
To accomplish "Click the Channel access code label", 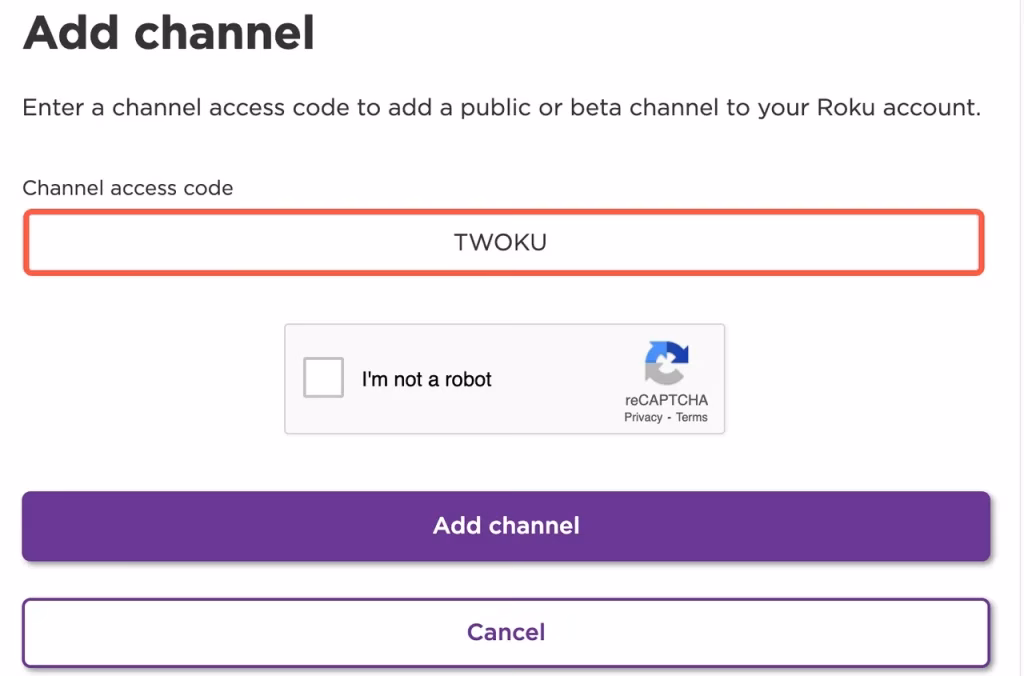I will (127, 188).
